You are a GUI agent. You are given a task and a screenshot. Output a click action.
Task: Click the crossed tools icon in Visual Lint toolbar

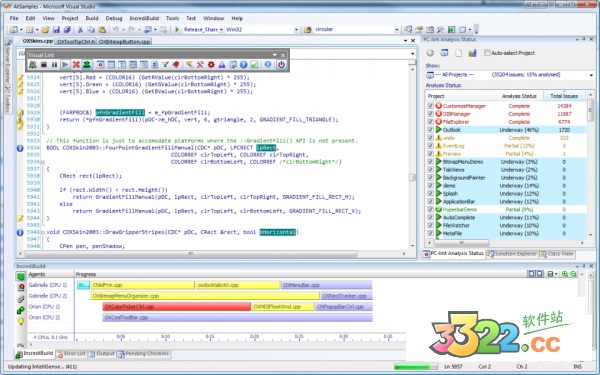point(200,65)
